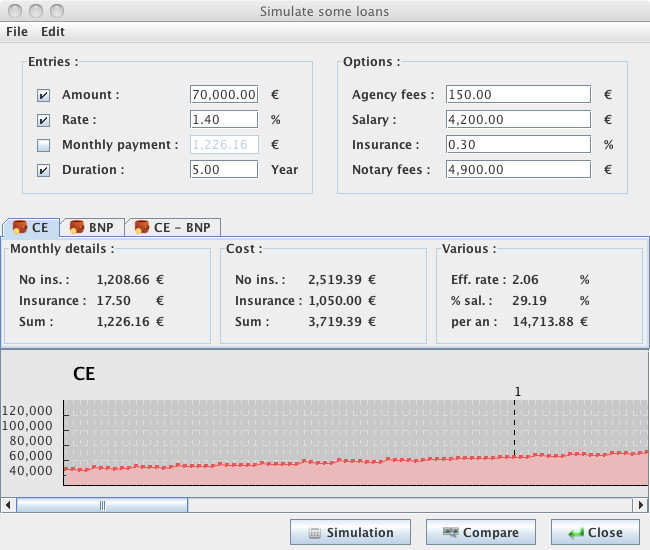This screenshot has width=650, height=550.
Task: Click the monitors icon on Compare button
Action: pyautogui.click(x=451, y=532)
